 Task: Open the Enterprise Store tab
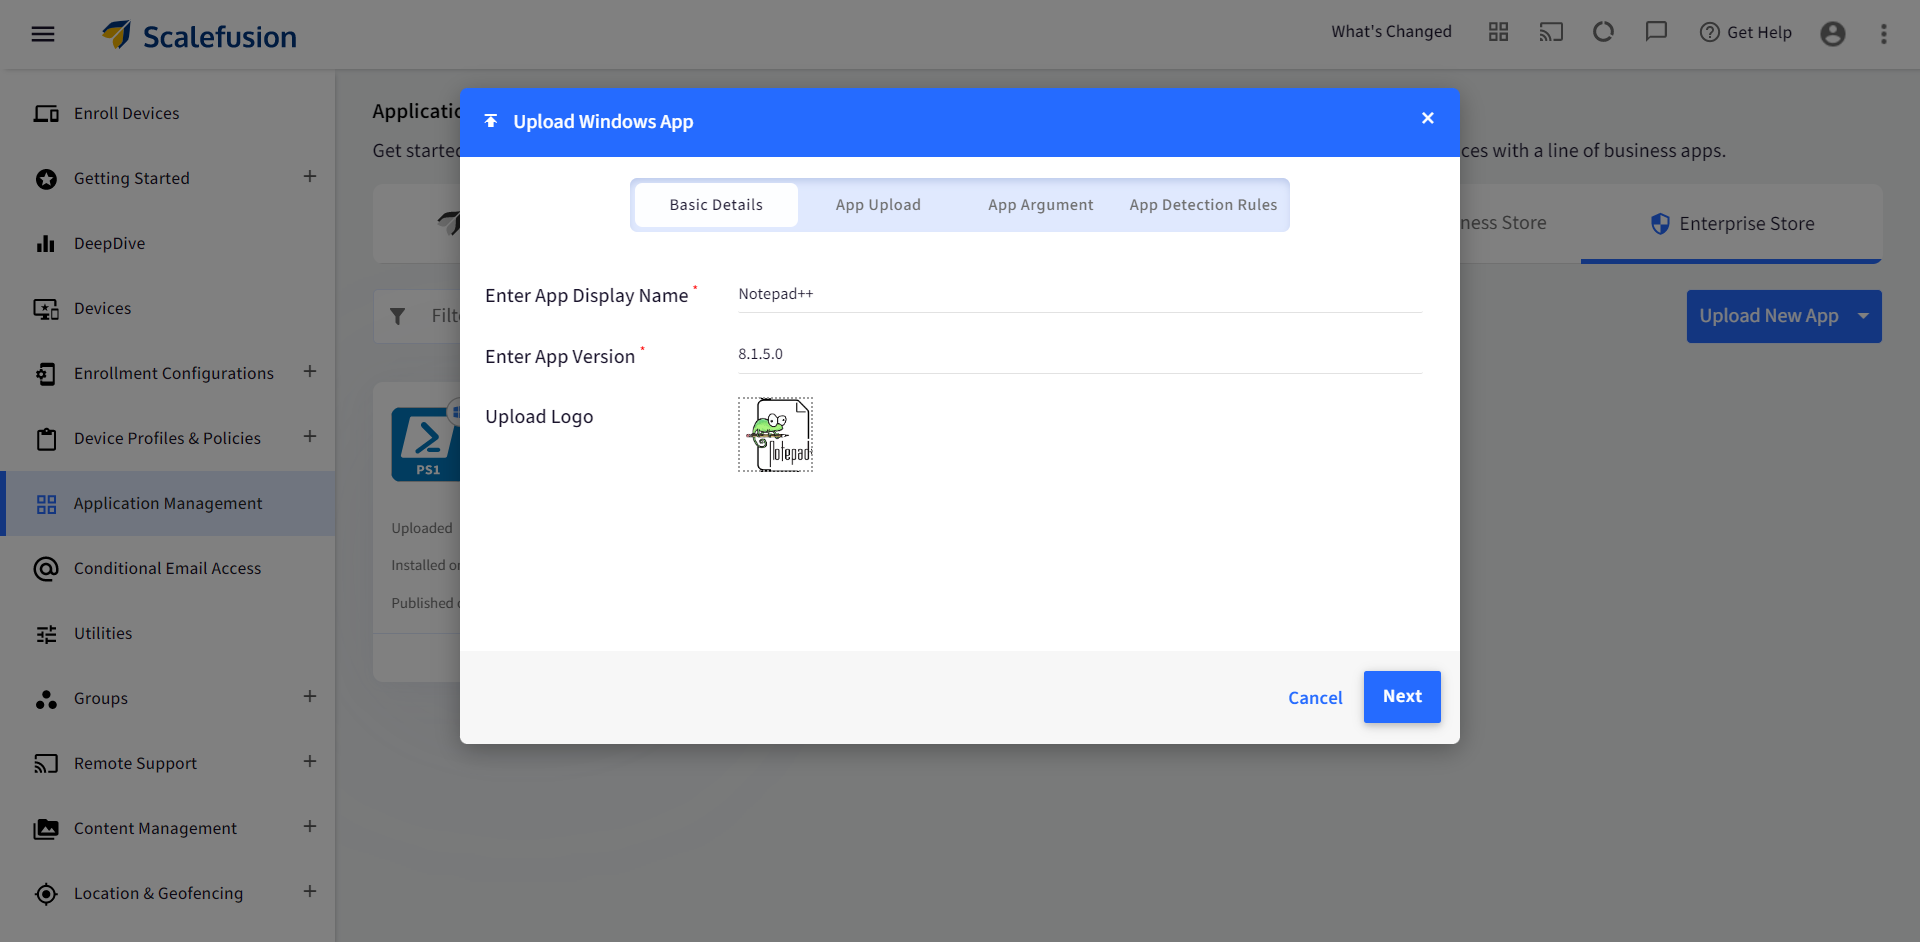1731,224
